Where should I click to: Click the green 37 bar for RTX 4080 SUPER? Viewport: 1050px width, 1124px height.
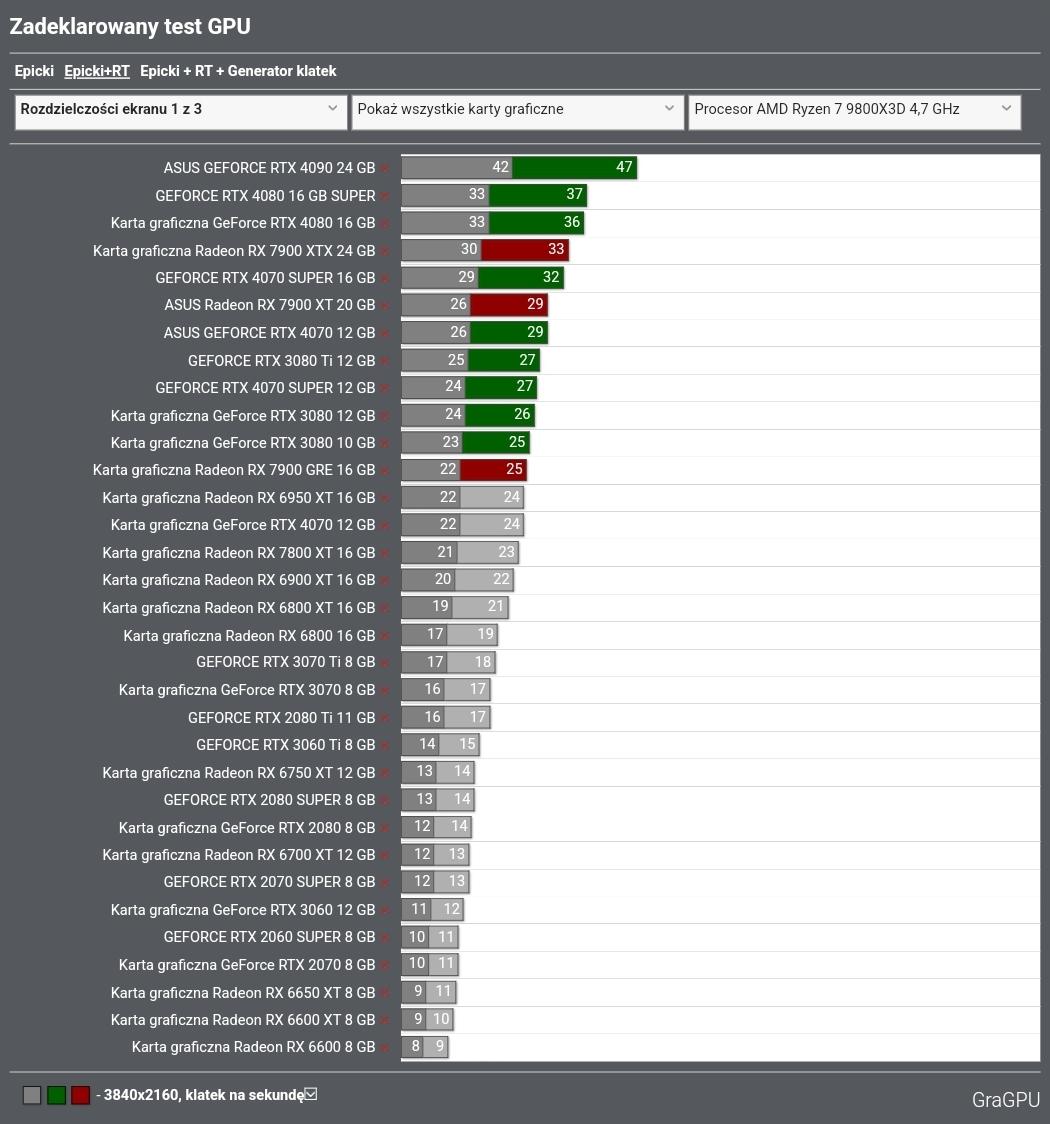point(538,194)
